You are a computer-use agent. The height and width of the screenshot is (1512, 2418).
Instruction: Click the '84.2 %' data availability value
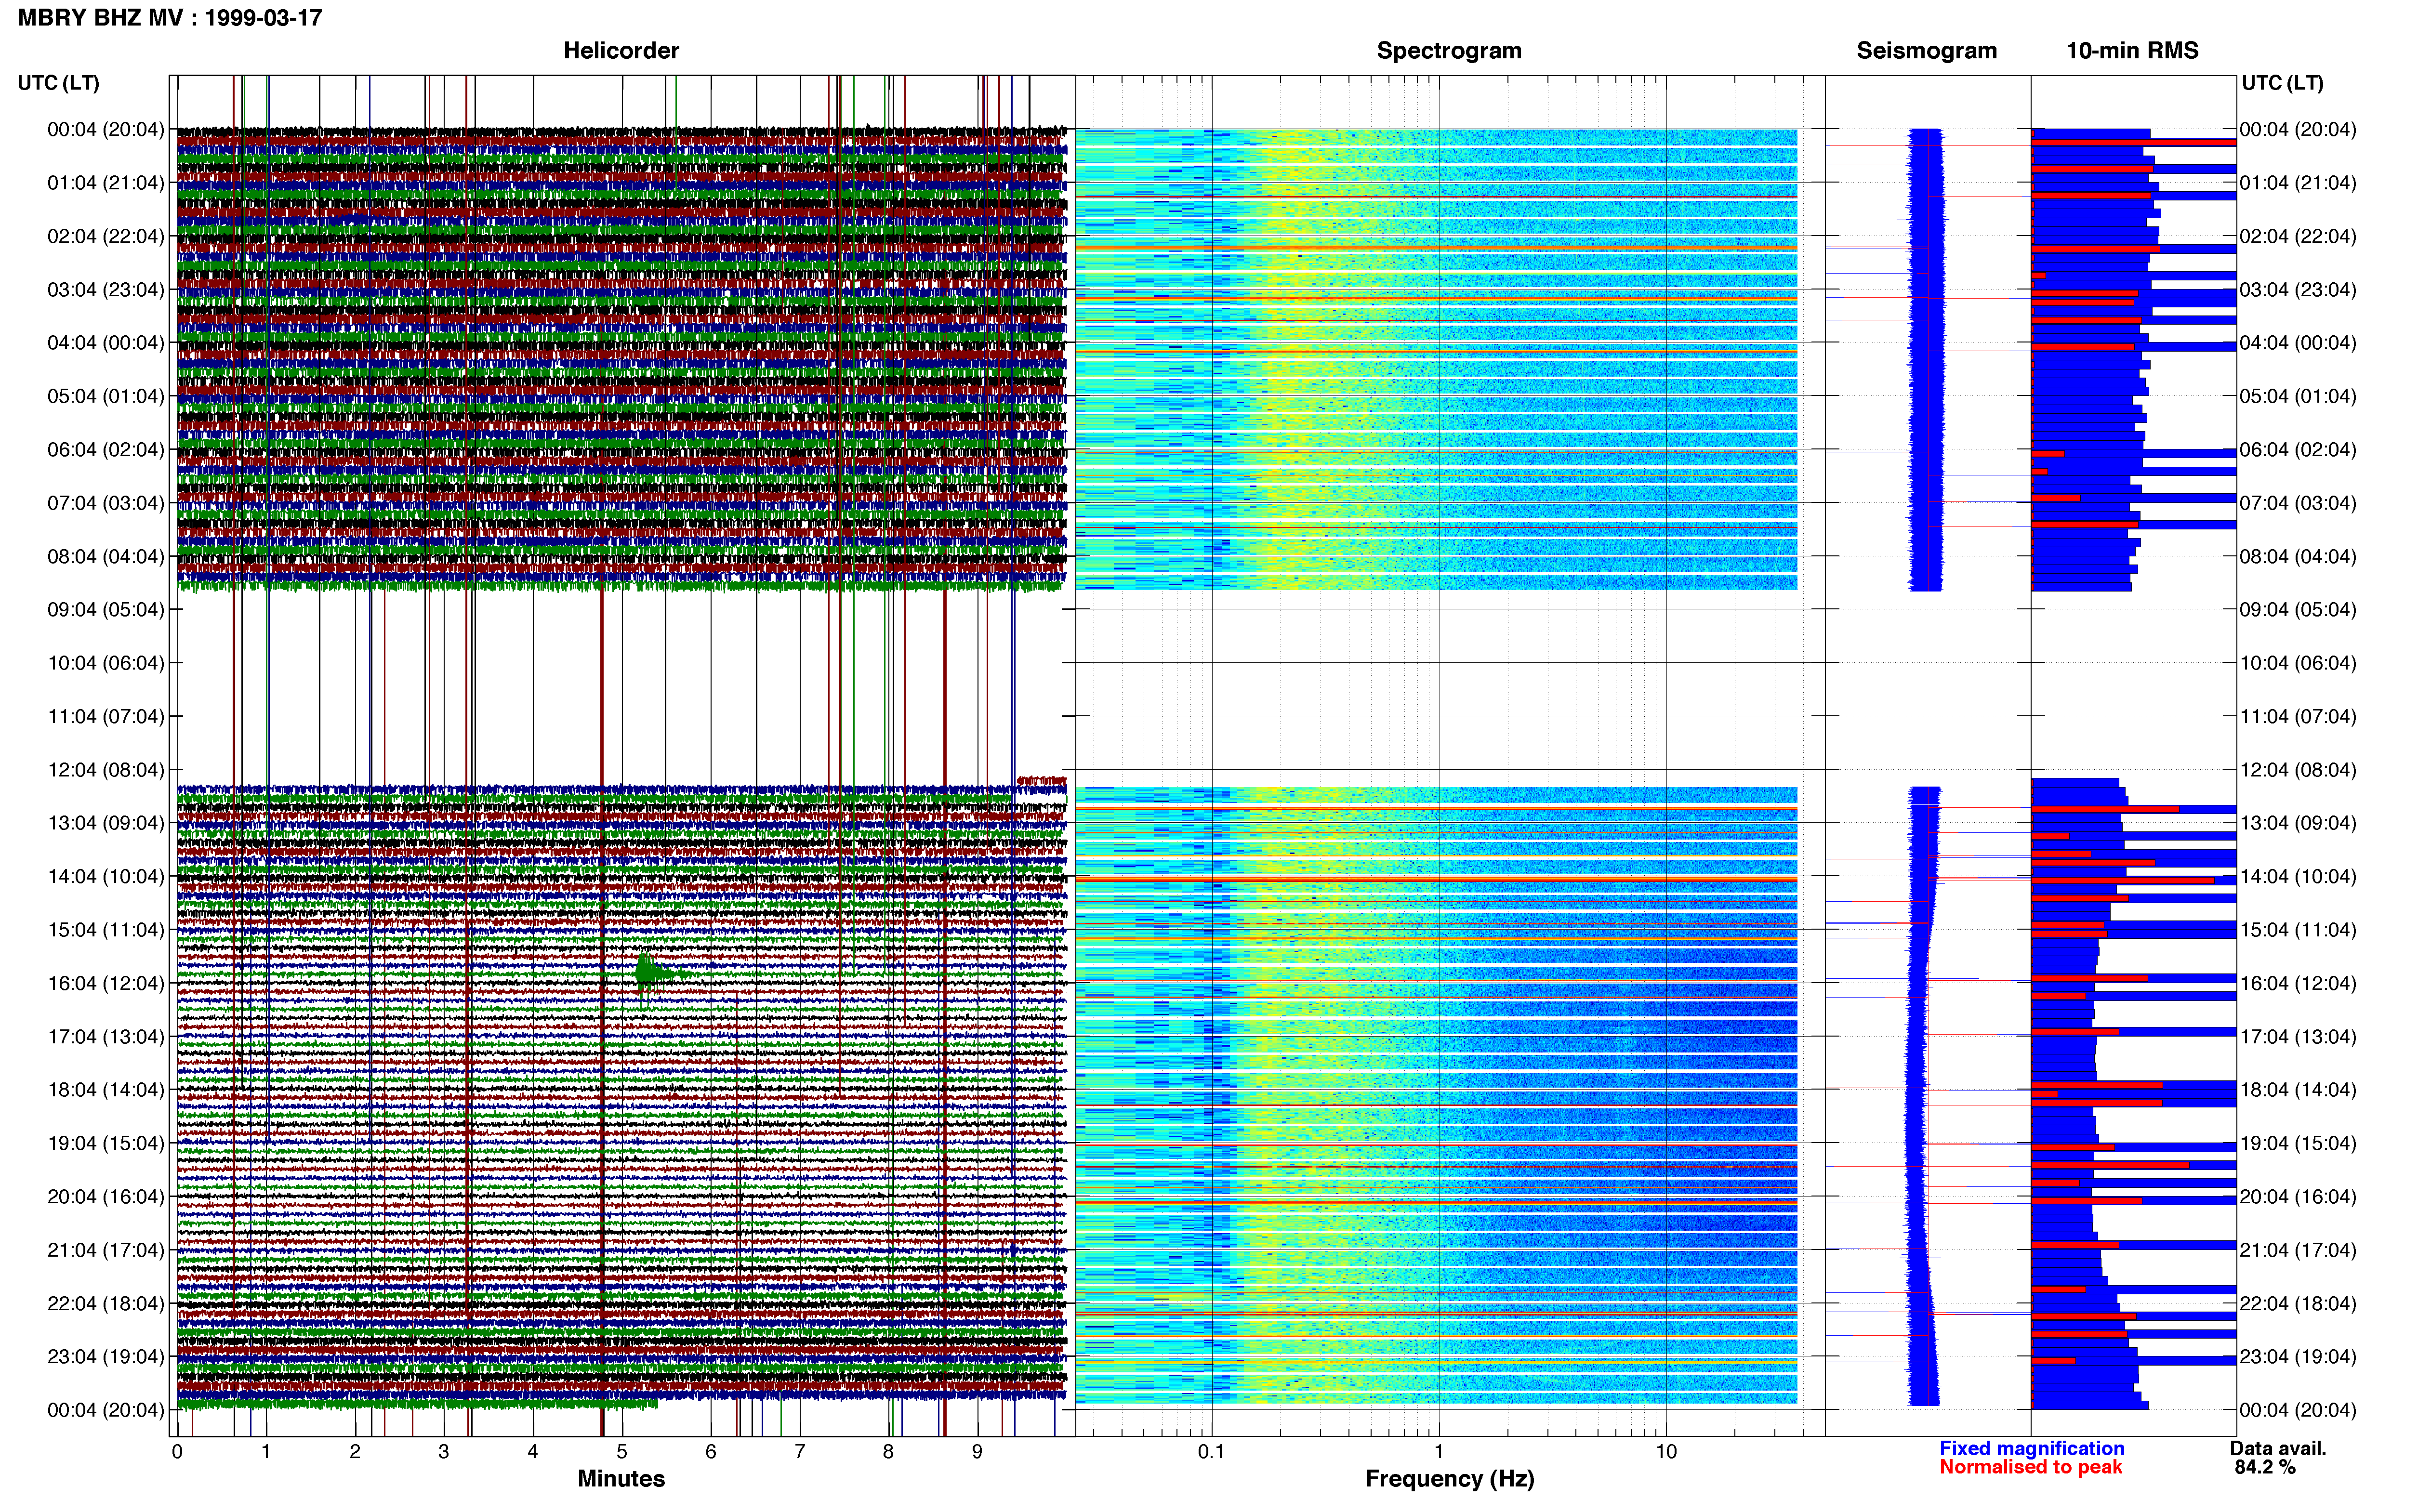point(2264,1467)
